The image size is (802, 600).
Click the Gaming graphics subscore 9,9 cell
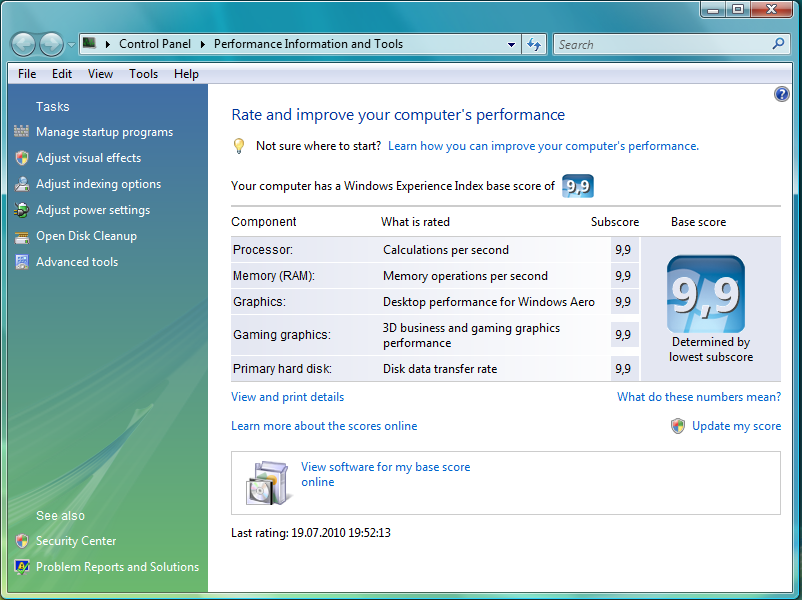pyautogui.click(x=623, y=335)
